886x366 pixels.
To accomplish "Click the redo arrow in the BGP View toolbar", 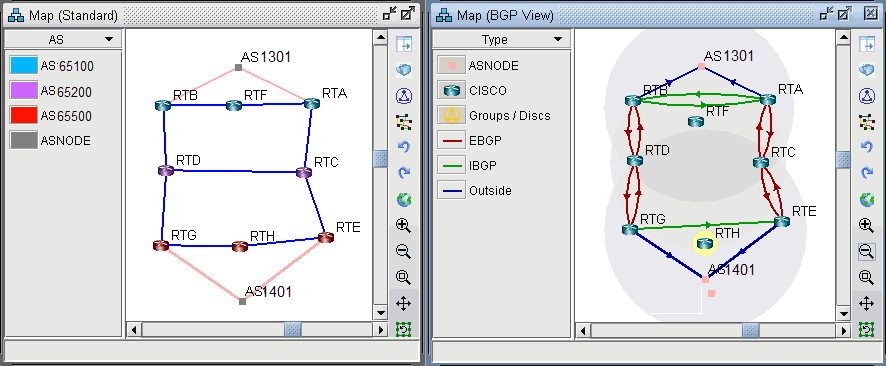I will 866,173.
